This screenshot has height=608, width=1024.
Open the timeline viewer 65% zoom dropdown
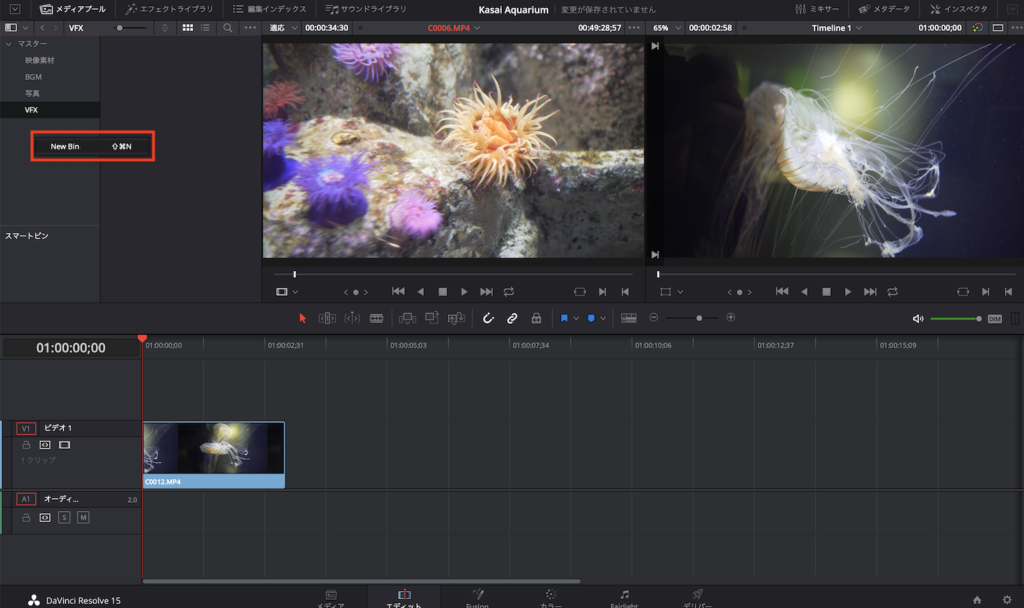668,28
